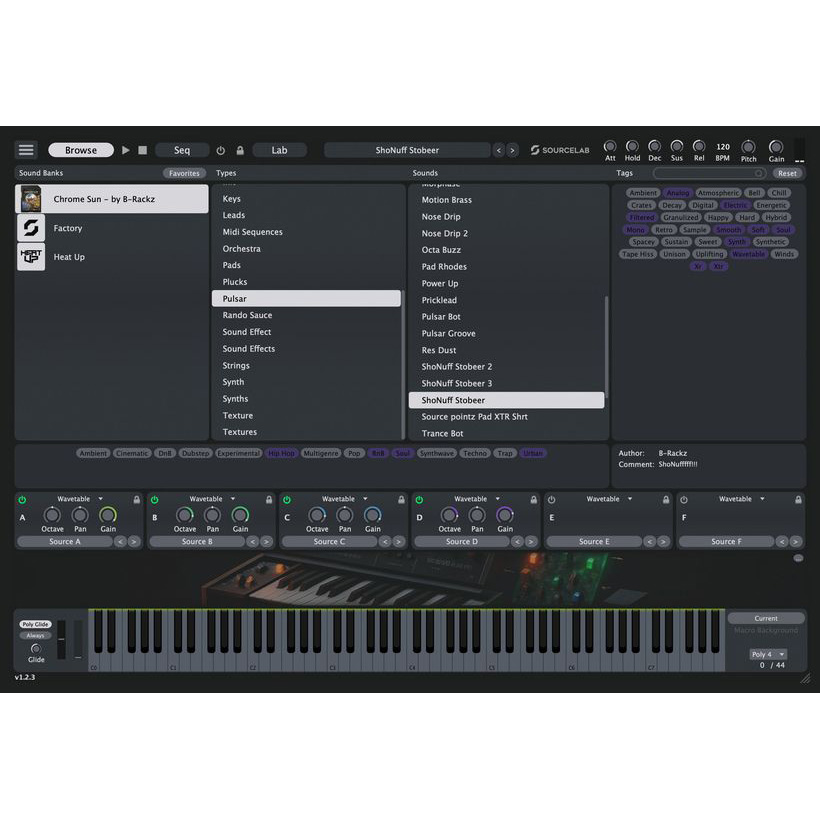Enable power for Source F

coord(684,500)
